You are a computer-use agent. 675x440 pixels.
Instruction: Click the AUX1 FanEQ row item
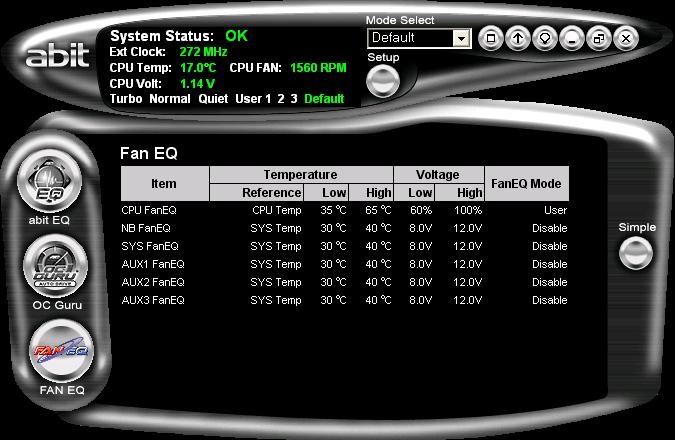pos(153,264)
